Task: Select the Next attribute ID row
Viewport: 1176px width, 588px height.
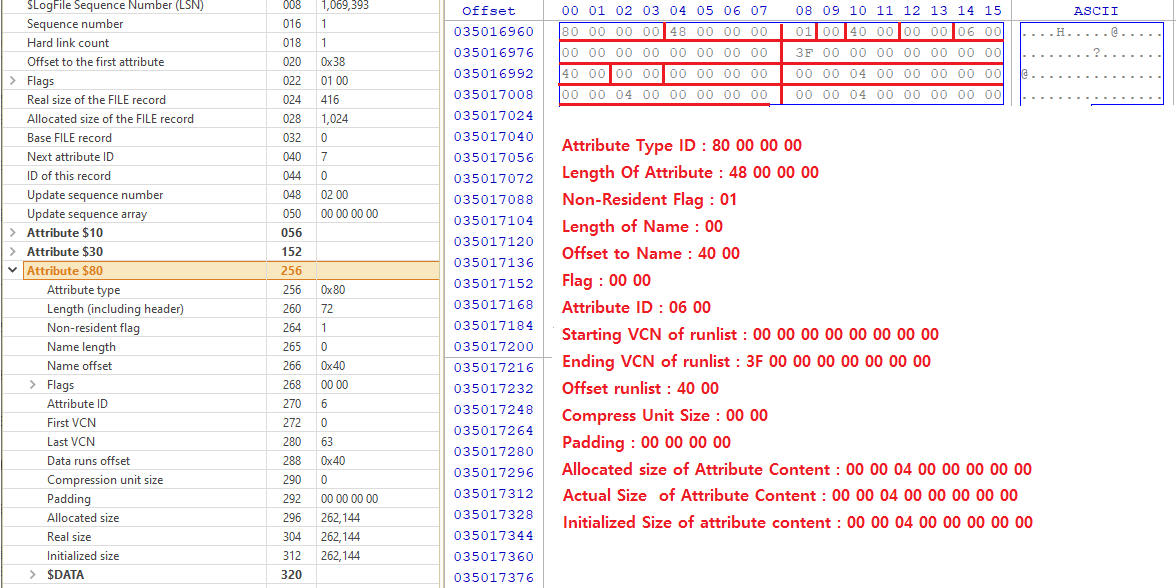Action: pyautogui.click(x=70, y=157)
